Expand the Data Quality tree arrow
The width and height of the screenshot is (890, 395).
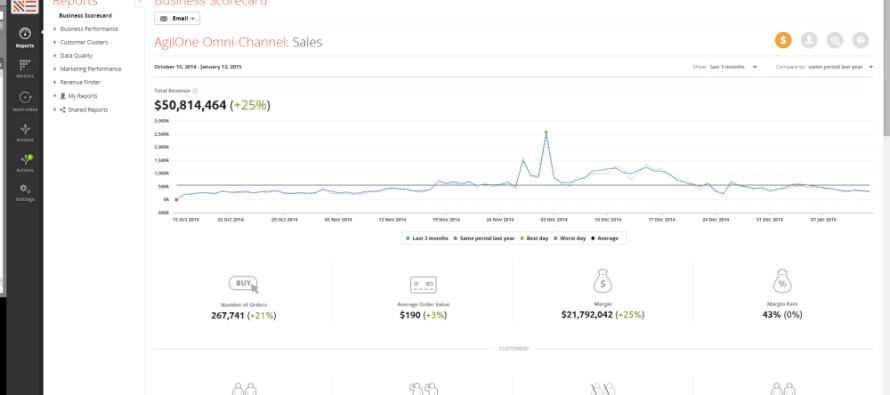click(54, 56)
